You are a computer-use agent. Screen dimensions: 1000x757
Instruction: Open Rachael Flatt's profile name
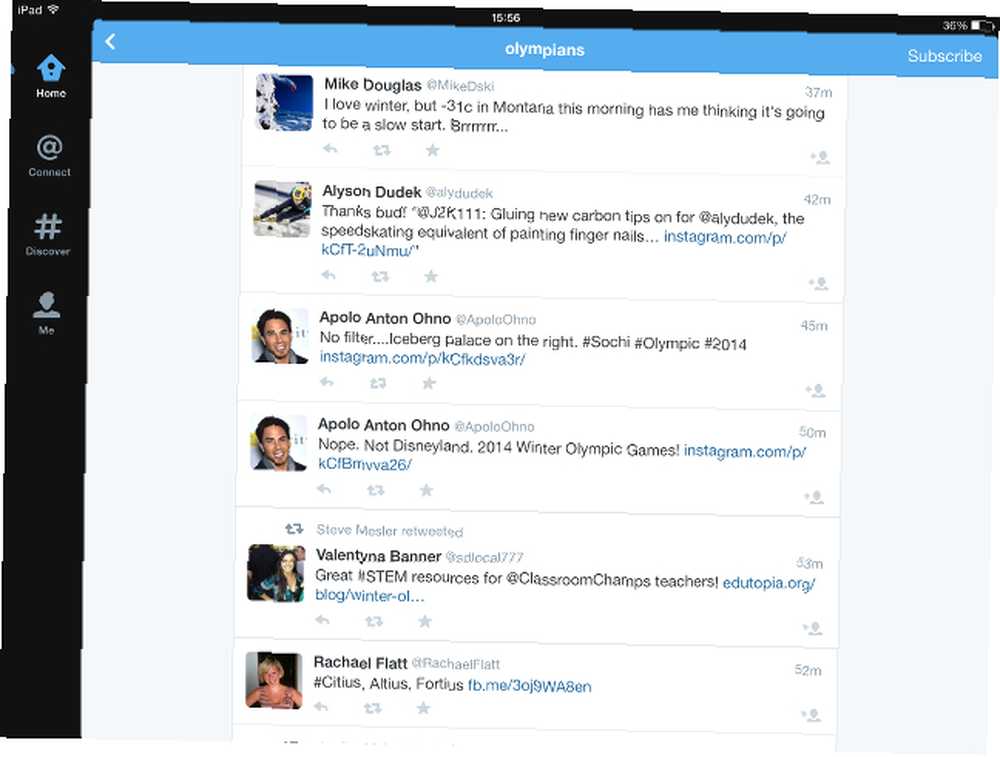click(360, 663)
